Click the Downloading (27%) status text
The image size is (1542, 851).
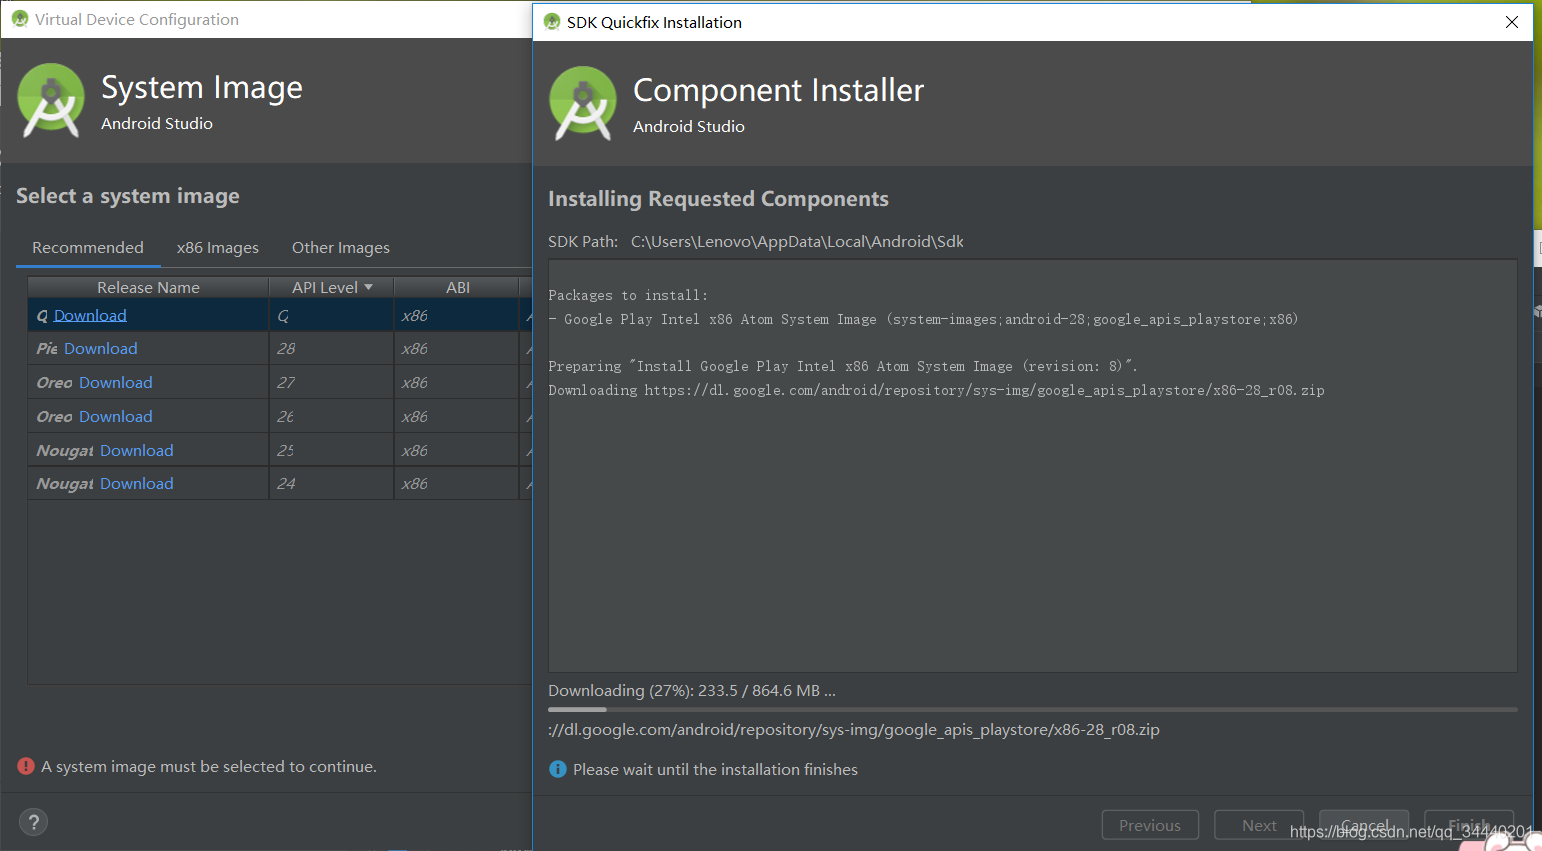coord(692,690)
